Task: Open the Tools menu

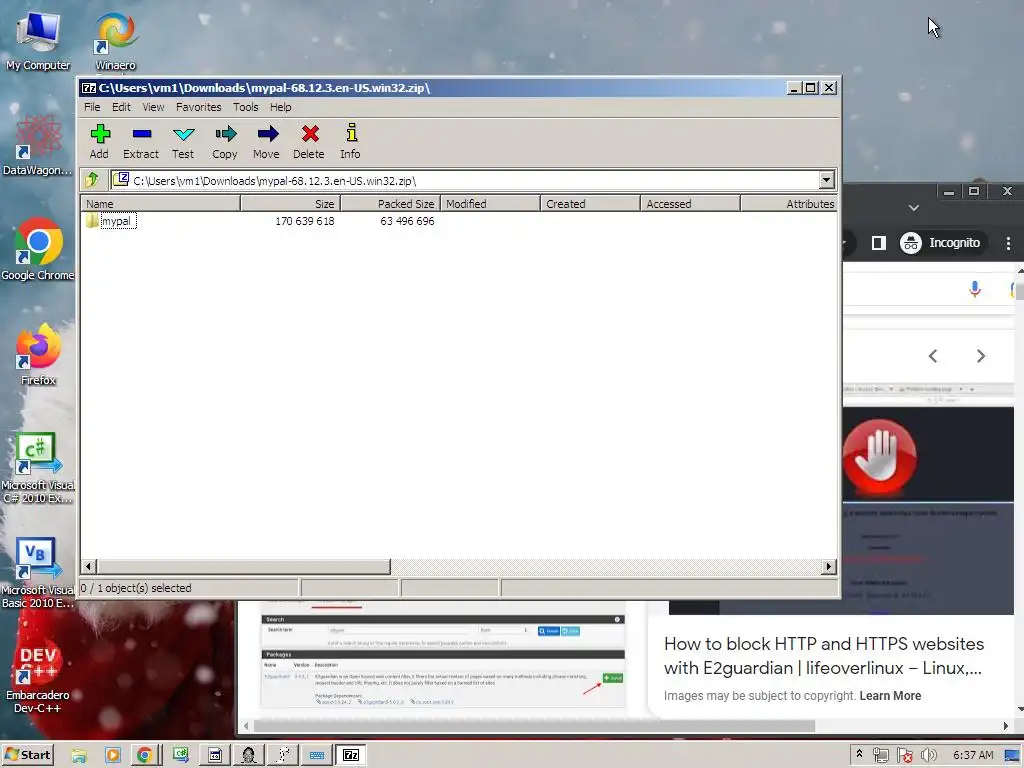Action: [x=246, y=107]
